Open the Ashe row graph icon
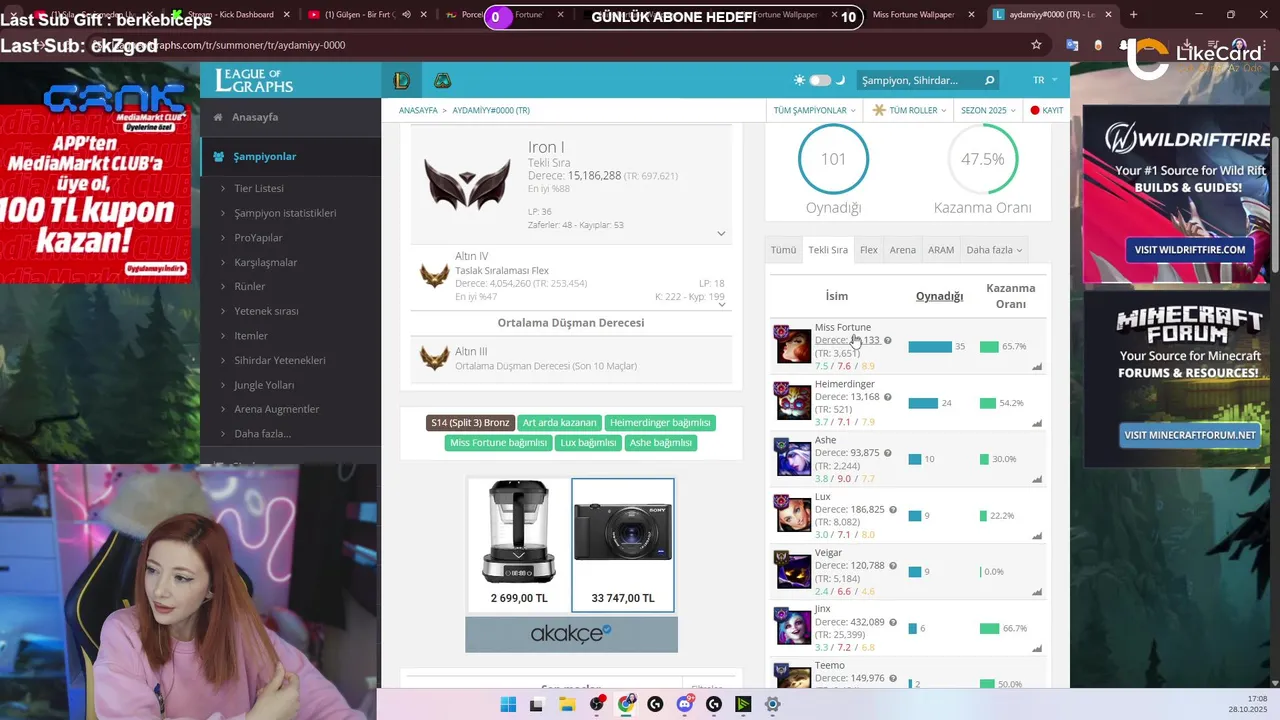The width and height of the screenshot is (1280, 720). point(1037,479)
